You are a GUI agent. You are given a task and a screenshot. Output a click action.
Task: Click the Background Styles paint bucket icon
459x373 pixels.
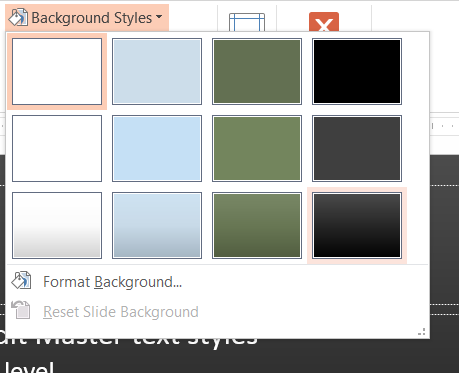(x=18, y=17)
